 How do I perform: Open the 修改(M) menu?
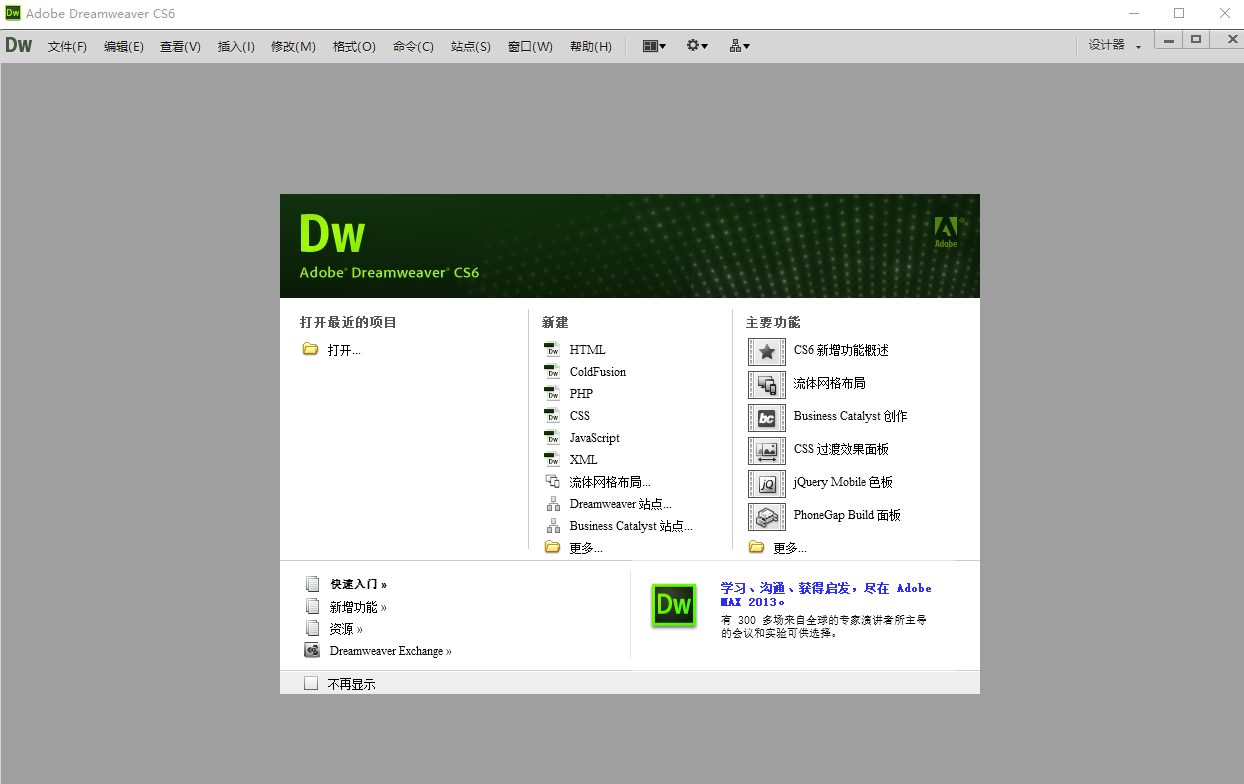pyautogui.click(x=293, y=46)
